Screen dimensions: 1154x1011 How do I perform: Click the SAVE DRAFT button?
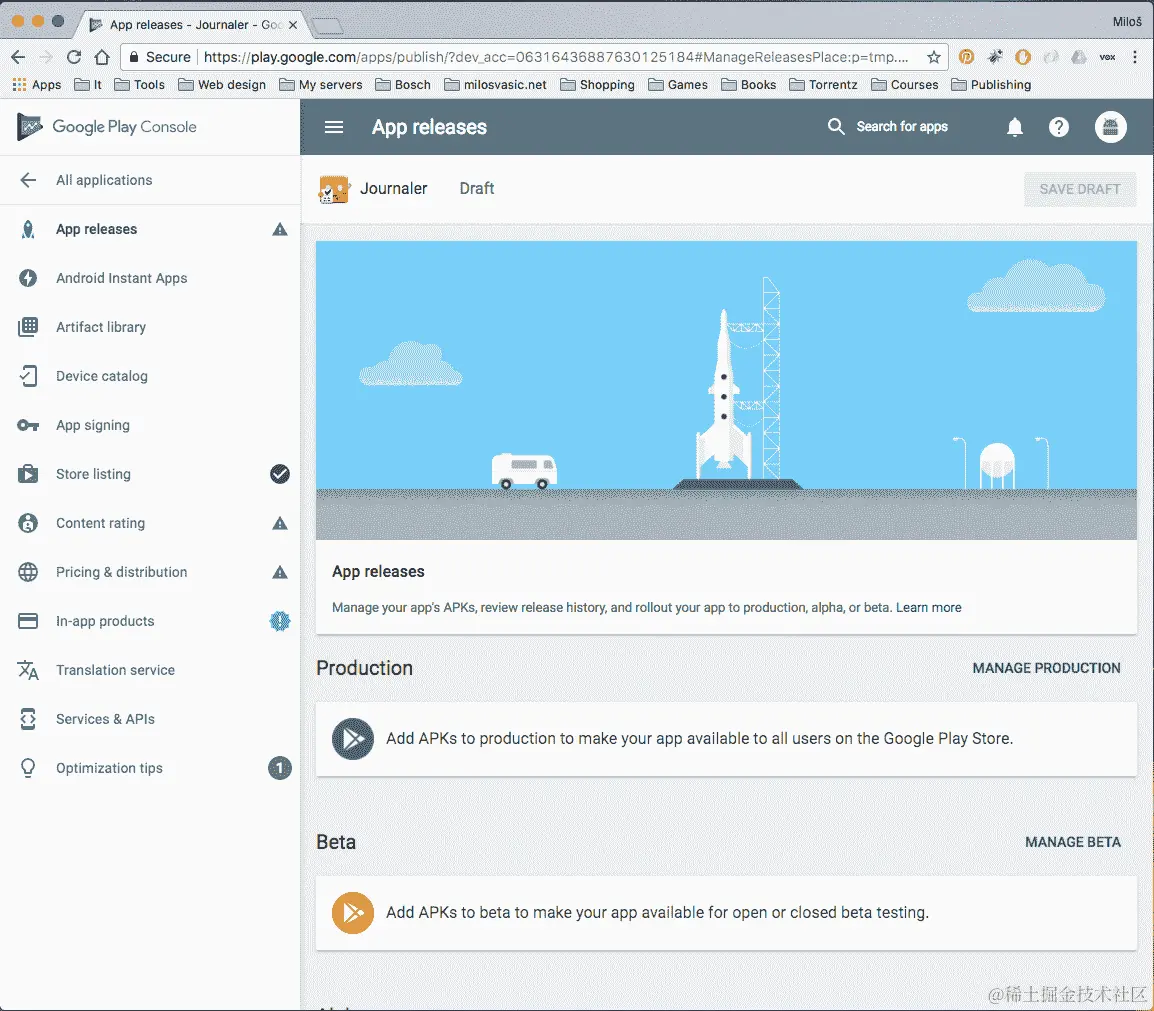click(1080, 189)
